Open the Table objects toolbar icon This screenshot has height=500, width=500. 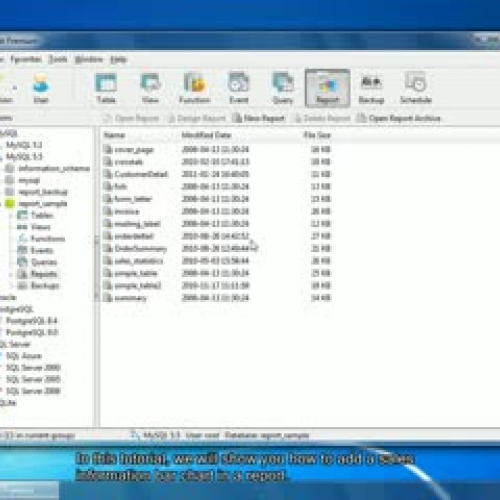tap(106, 88)
